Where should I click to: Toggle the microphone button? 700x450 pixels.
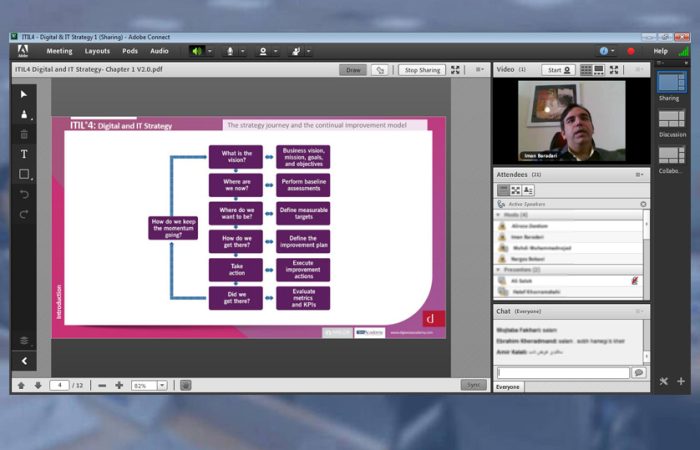tap(229, 51)
